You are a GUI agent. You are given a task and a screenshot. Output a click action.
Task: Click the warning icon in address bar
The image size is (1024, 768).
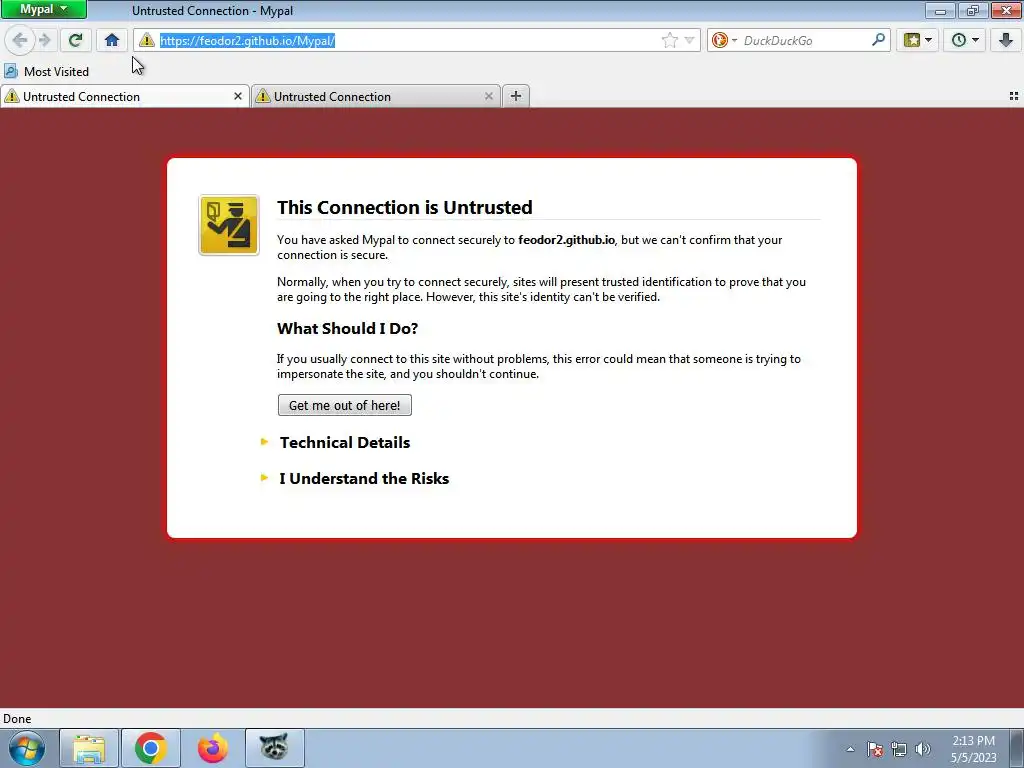(146, 40)
